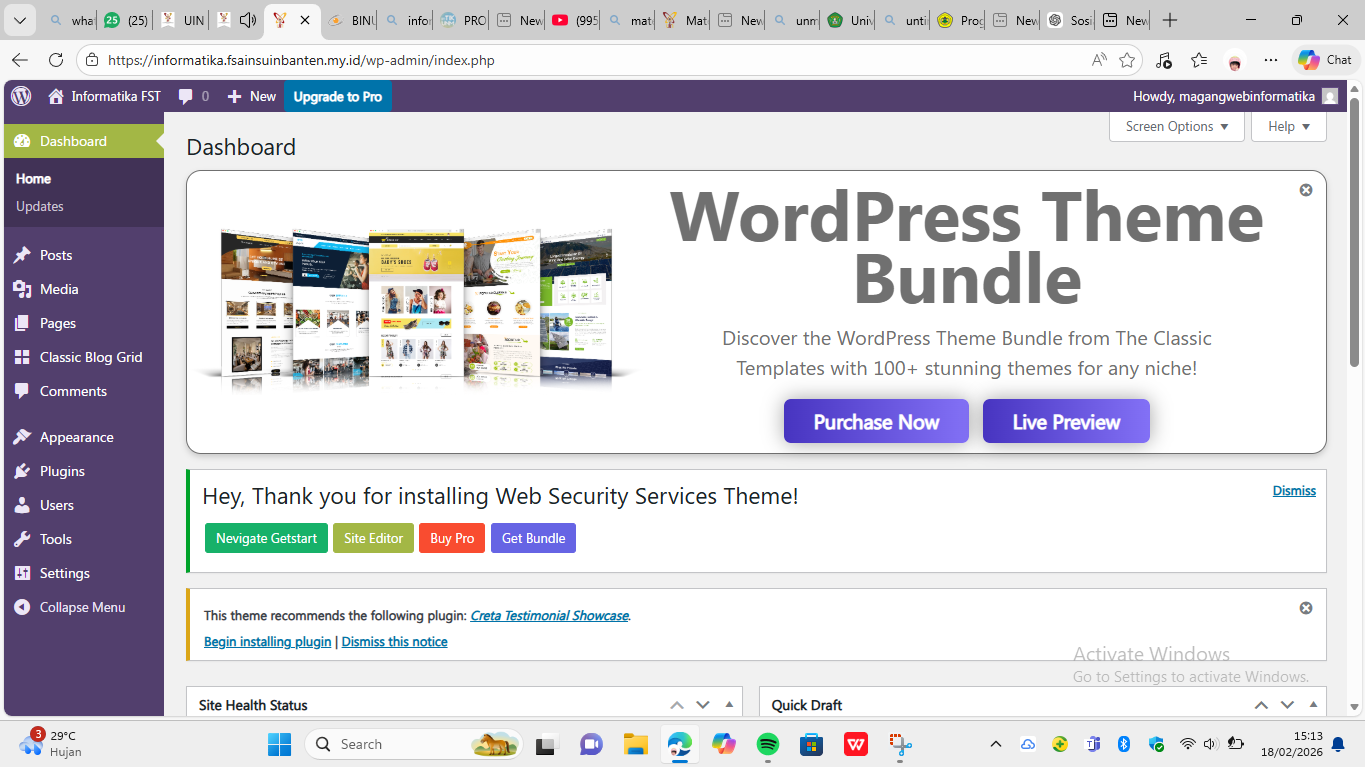Switch to the BINUS browser tab
This screenshot has width=1365, height=767.
[x=350, y=20]
